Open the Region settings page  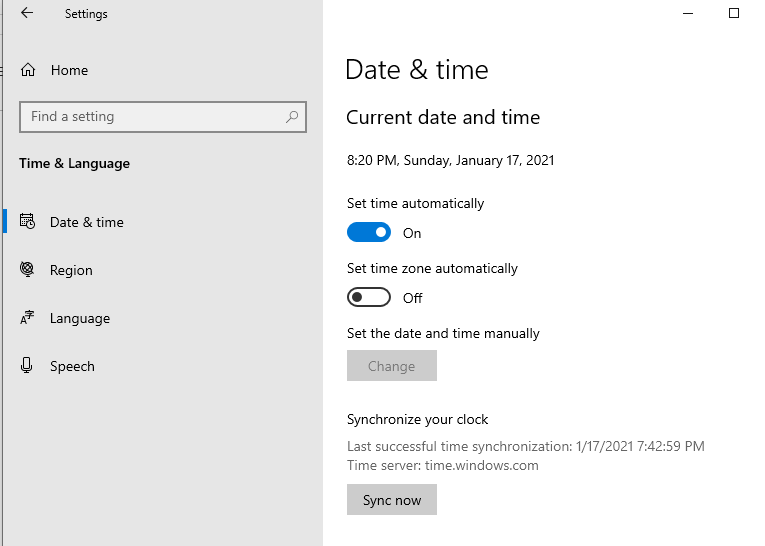71,270
